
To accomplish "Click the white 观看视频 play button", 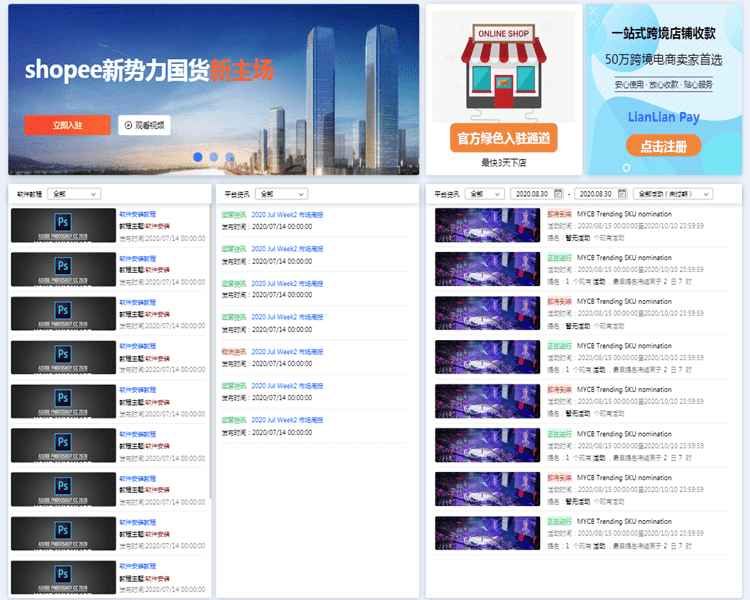I will point(144,125).
